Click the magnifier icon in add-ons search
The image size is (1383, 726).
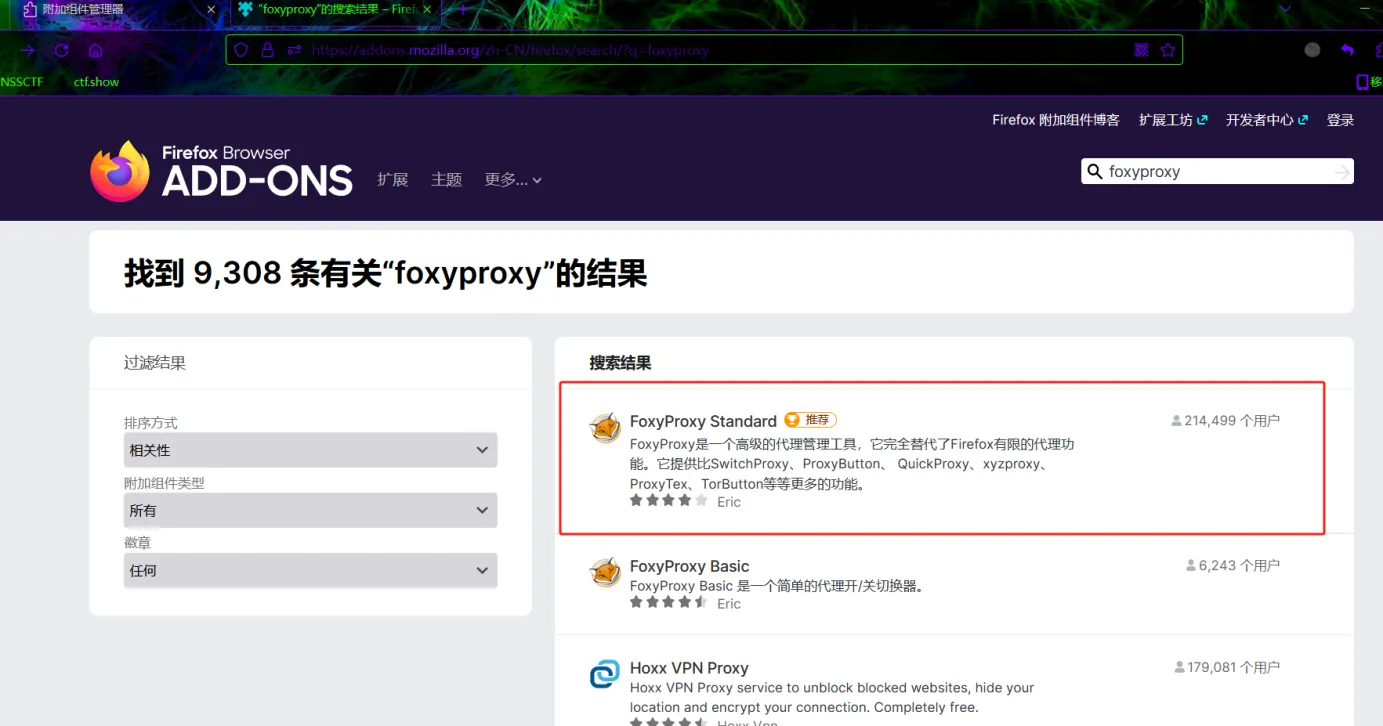click(1095, 172)
